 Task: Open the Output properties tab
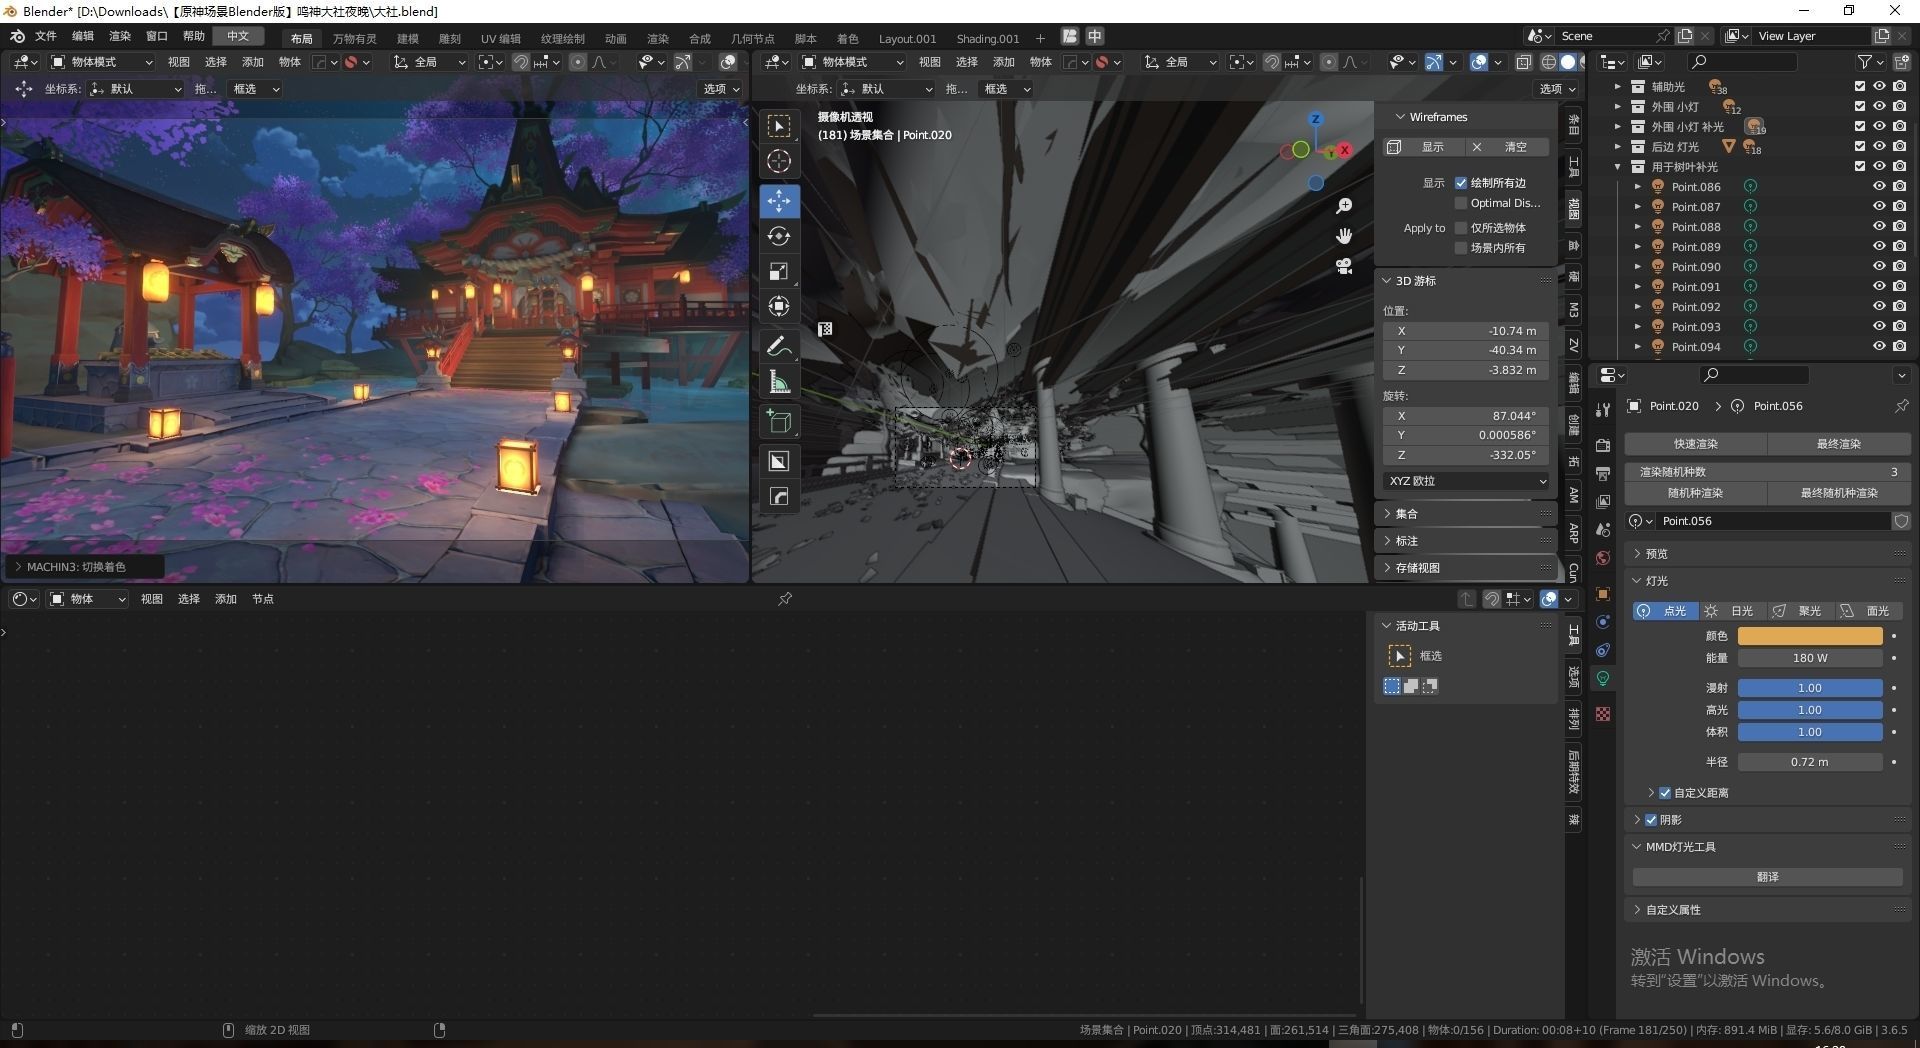coord(1603,473)
